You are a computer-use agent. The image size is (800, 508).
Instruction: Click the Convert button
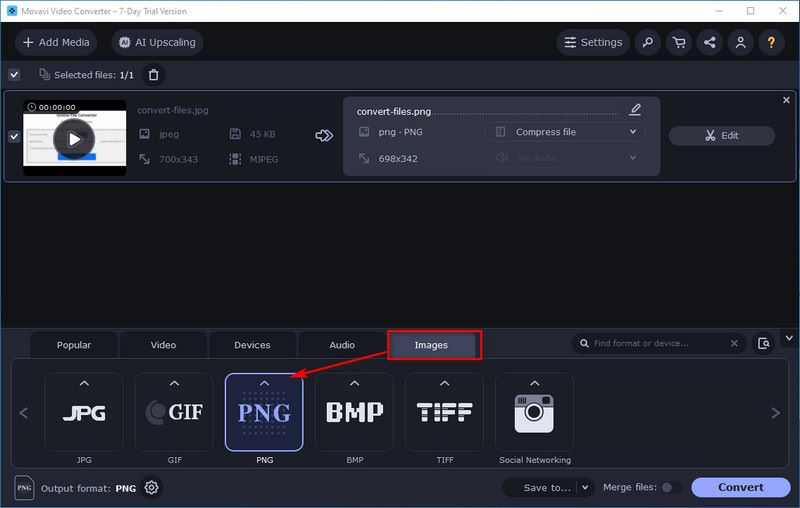[x=741, y=488]
